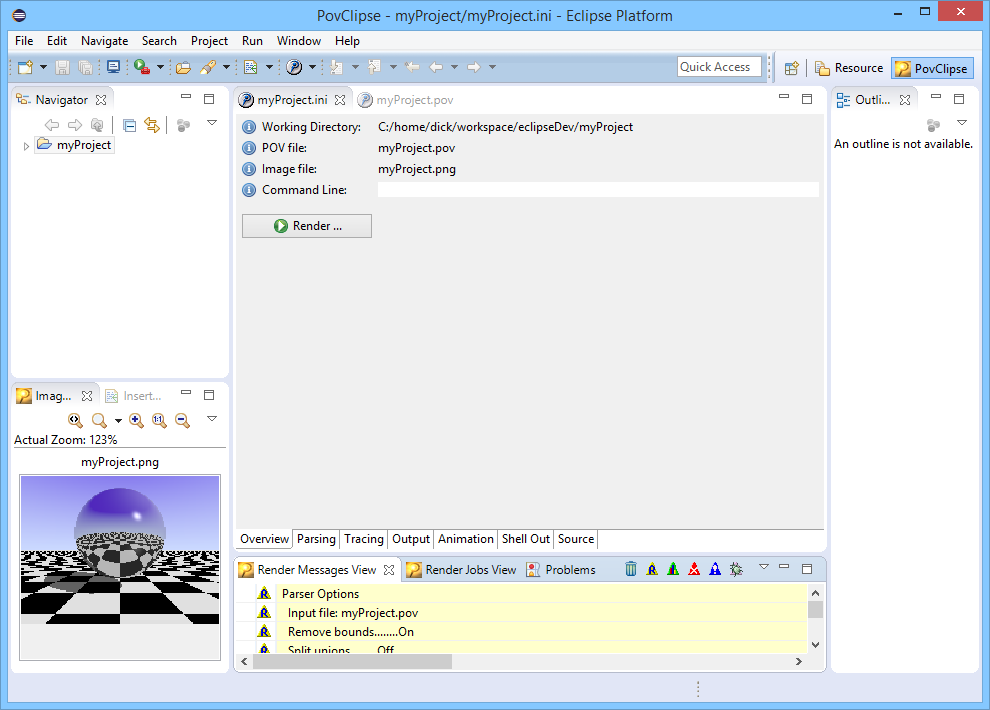Open the Navigator view menu triangle

(212, 123)
